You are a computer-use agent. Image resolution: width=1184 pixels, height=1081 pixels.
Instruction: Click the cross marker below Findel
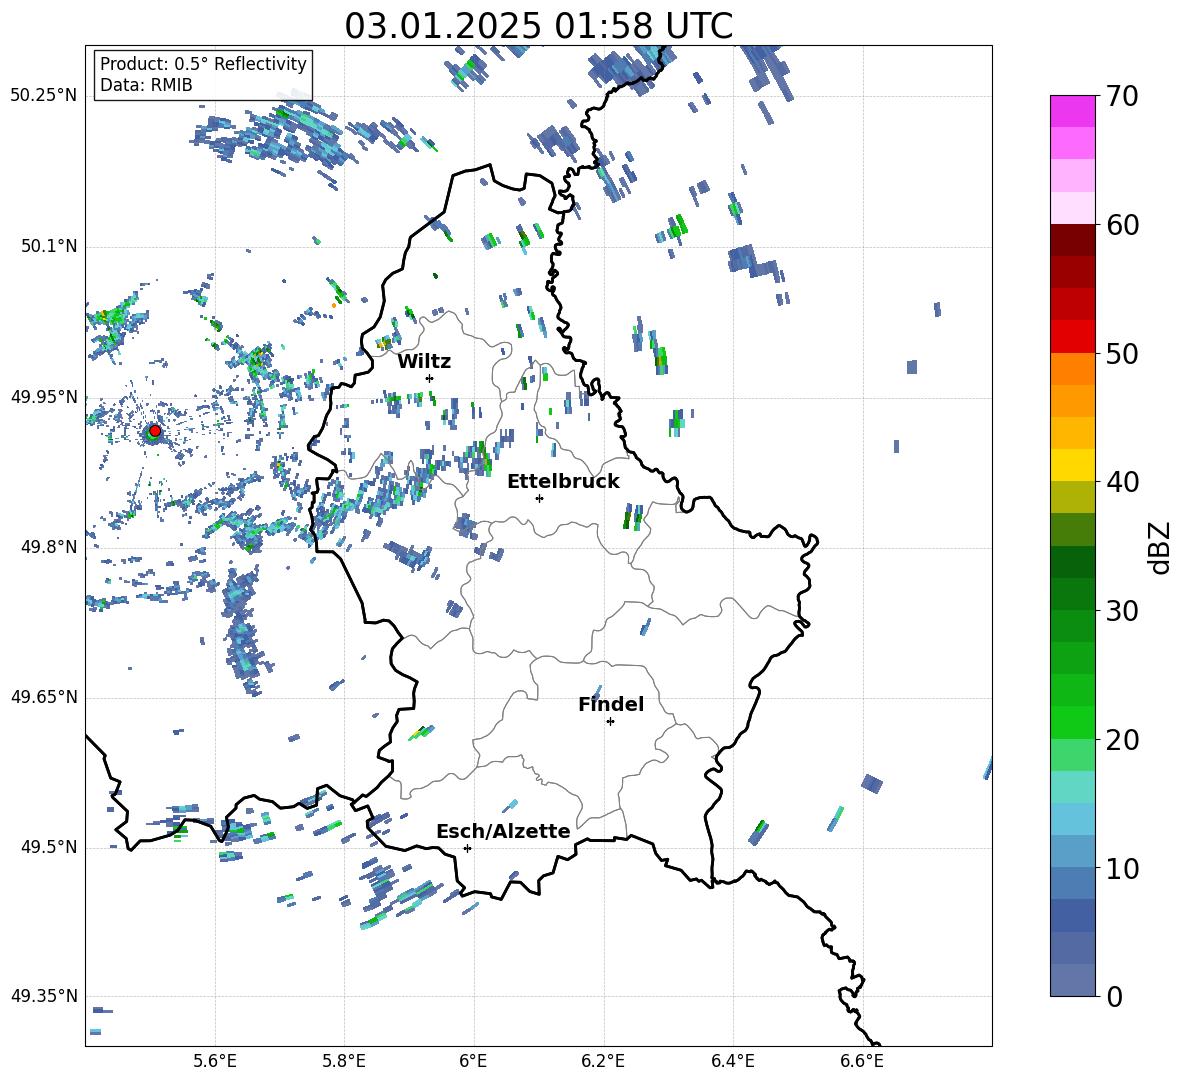(610, 722)
